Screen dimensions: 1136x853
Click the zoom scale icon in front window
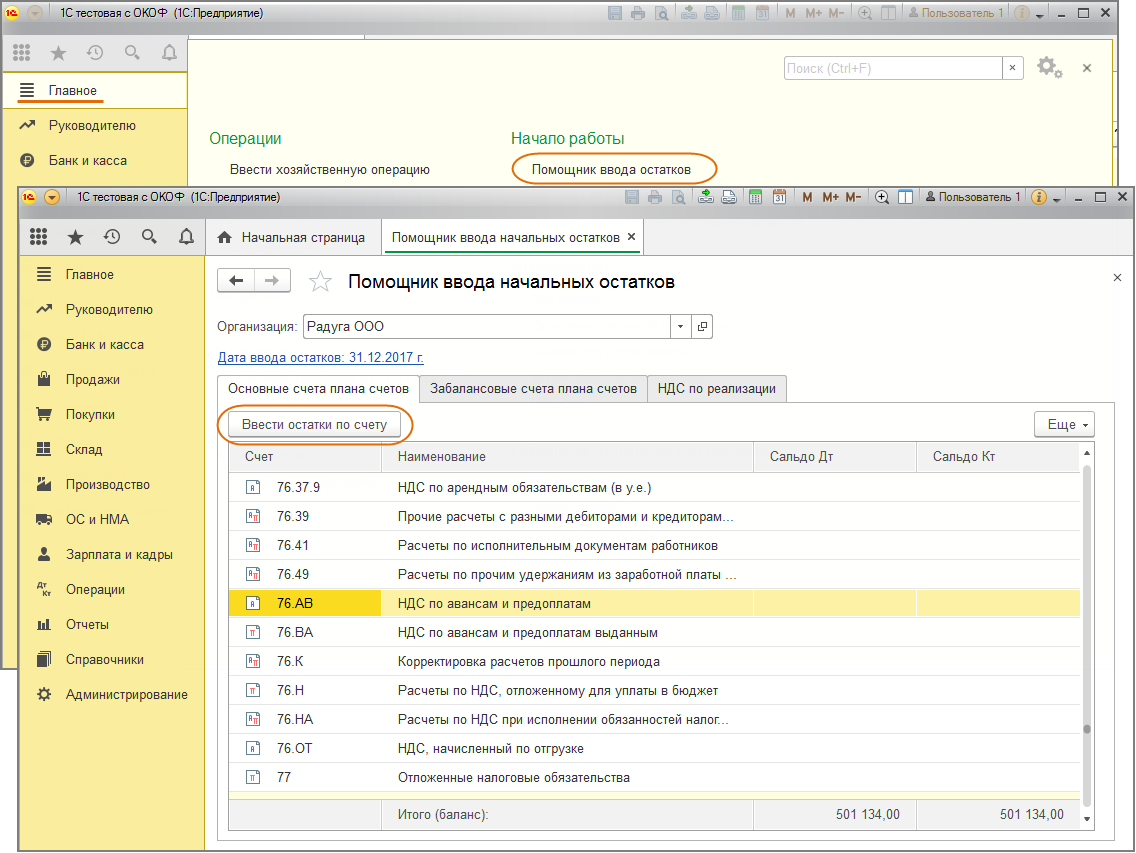[x=882, y=197]
